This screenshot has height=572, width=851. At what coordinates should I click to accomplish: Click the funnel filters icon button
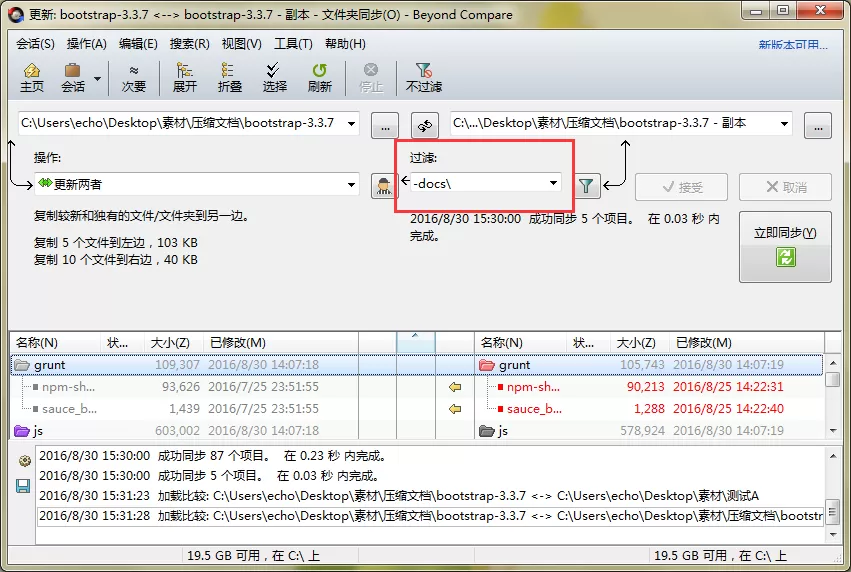click(586, 186)
